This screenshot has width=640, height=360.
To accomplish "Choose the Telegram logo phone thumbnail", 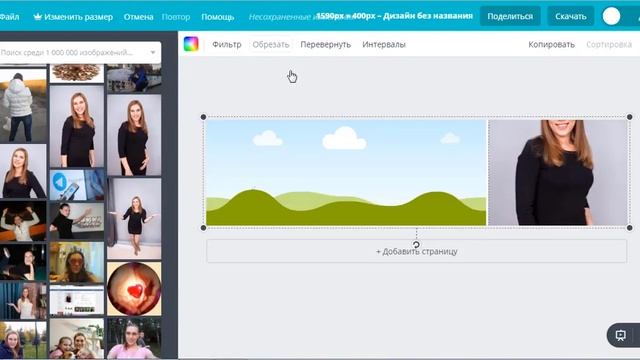I will pos(77,185).
